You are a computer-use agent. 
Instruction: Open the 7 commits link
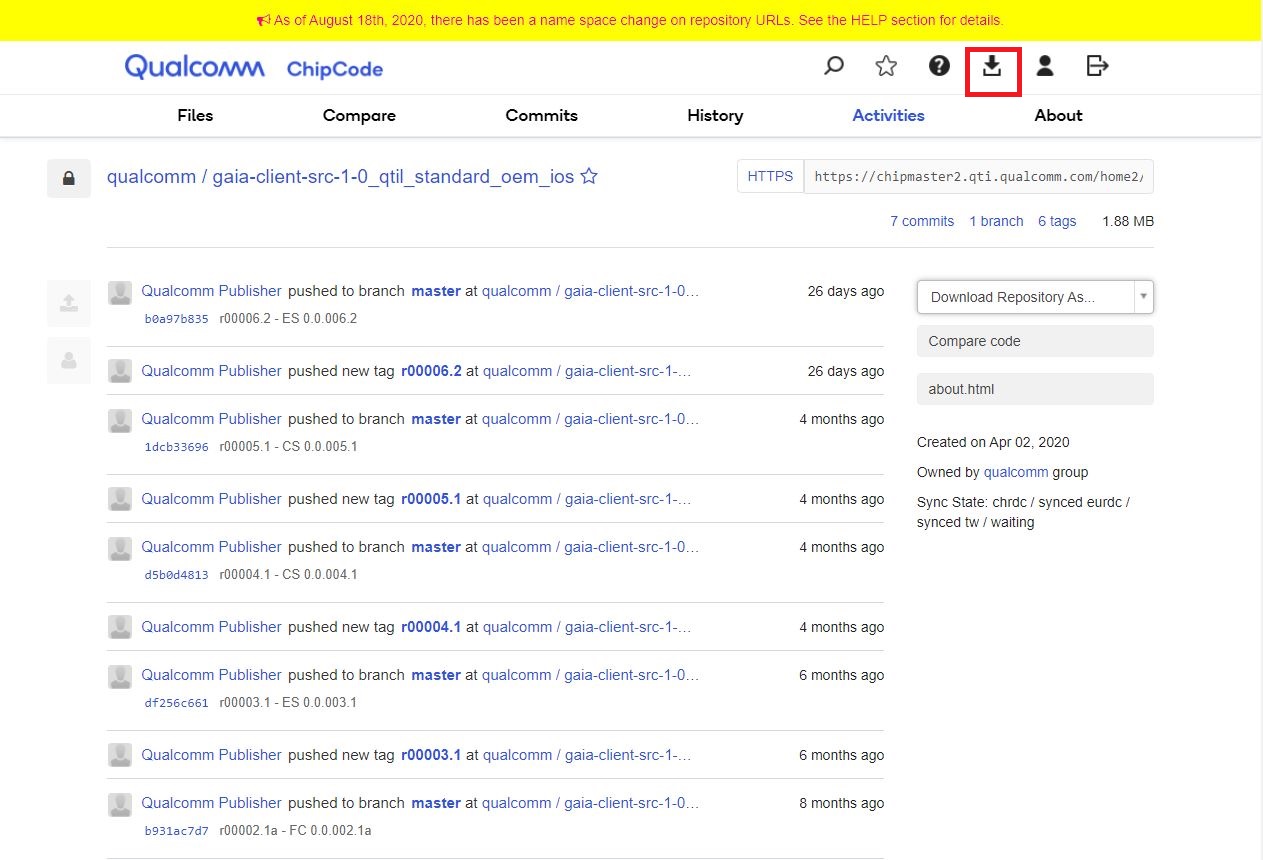pyautogui.click(x=922, y=221)
